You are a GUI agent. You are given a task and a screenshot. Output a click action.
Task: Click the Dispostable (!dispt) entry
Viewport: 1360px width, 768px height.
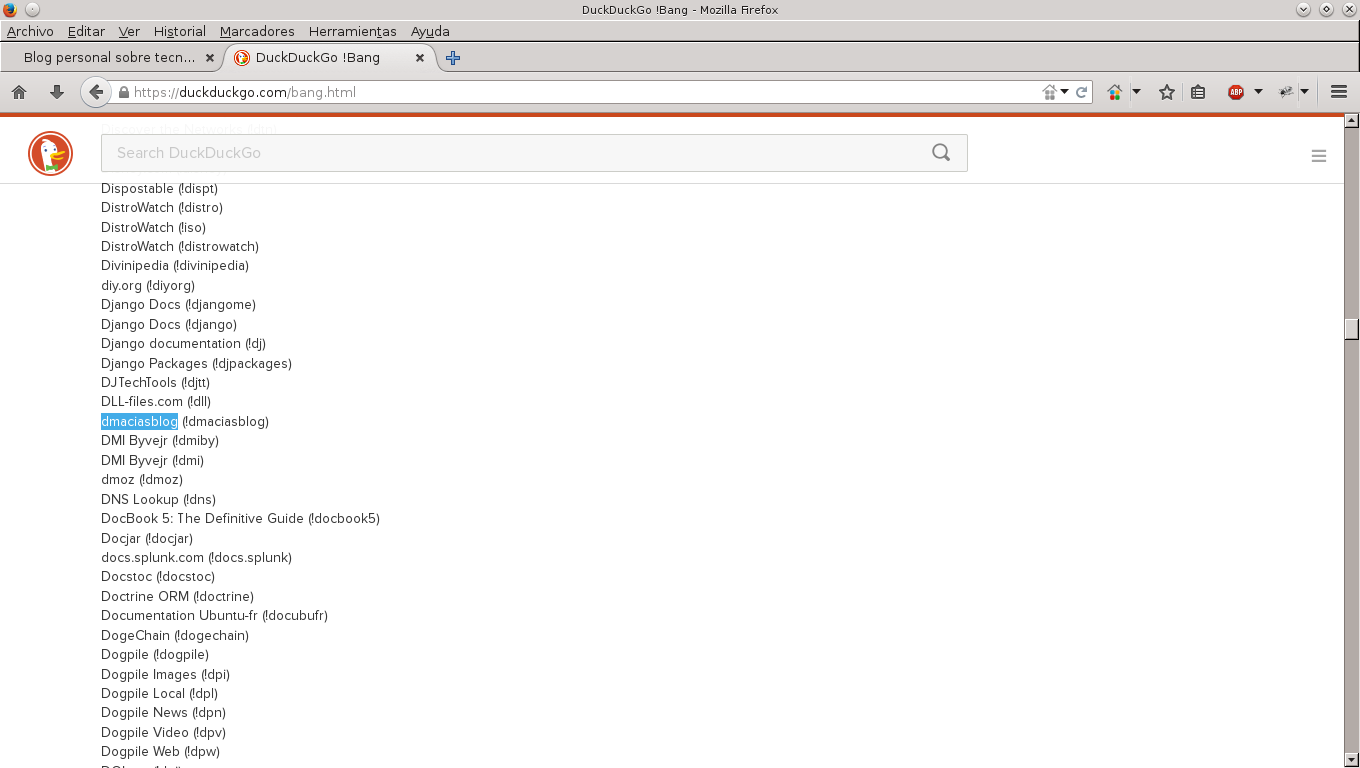point(159,188)
